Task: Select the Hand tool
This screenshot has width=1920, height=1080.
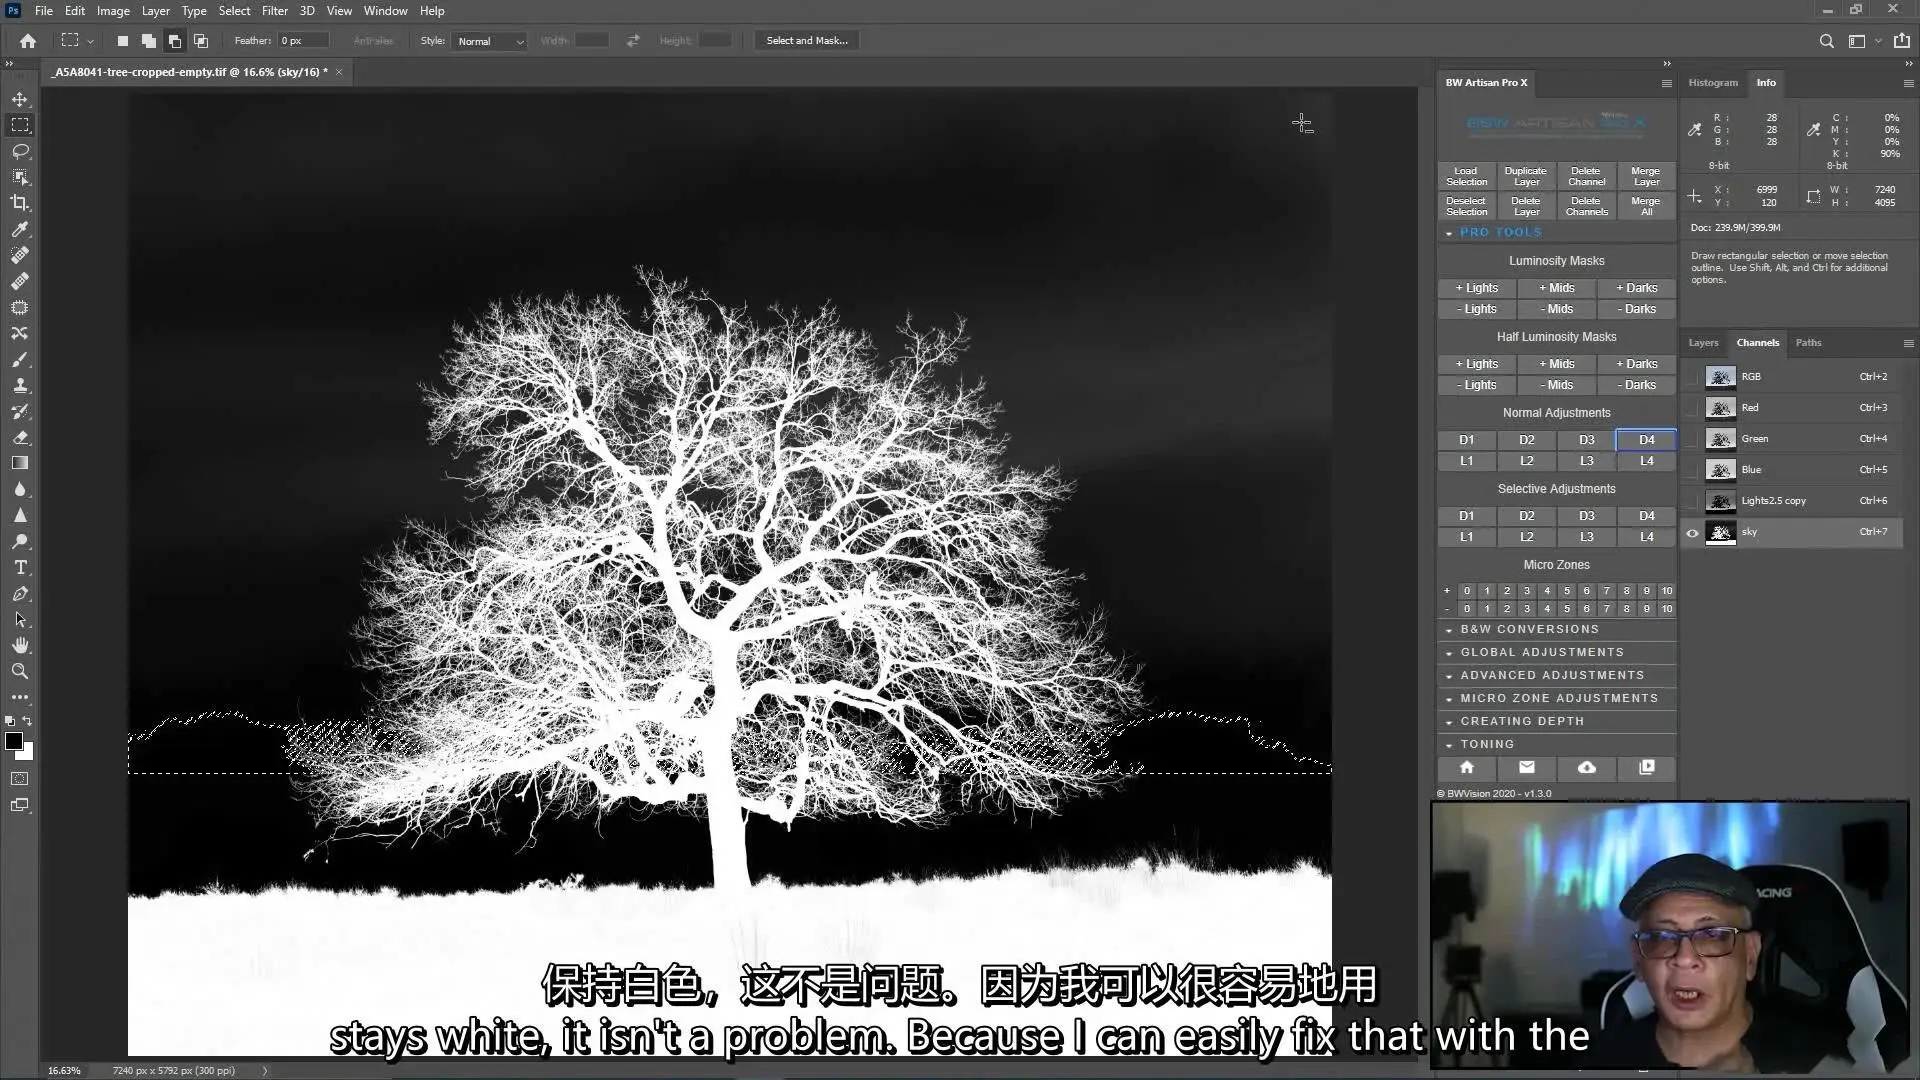Action: coord(20,645)
